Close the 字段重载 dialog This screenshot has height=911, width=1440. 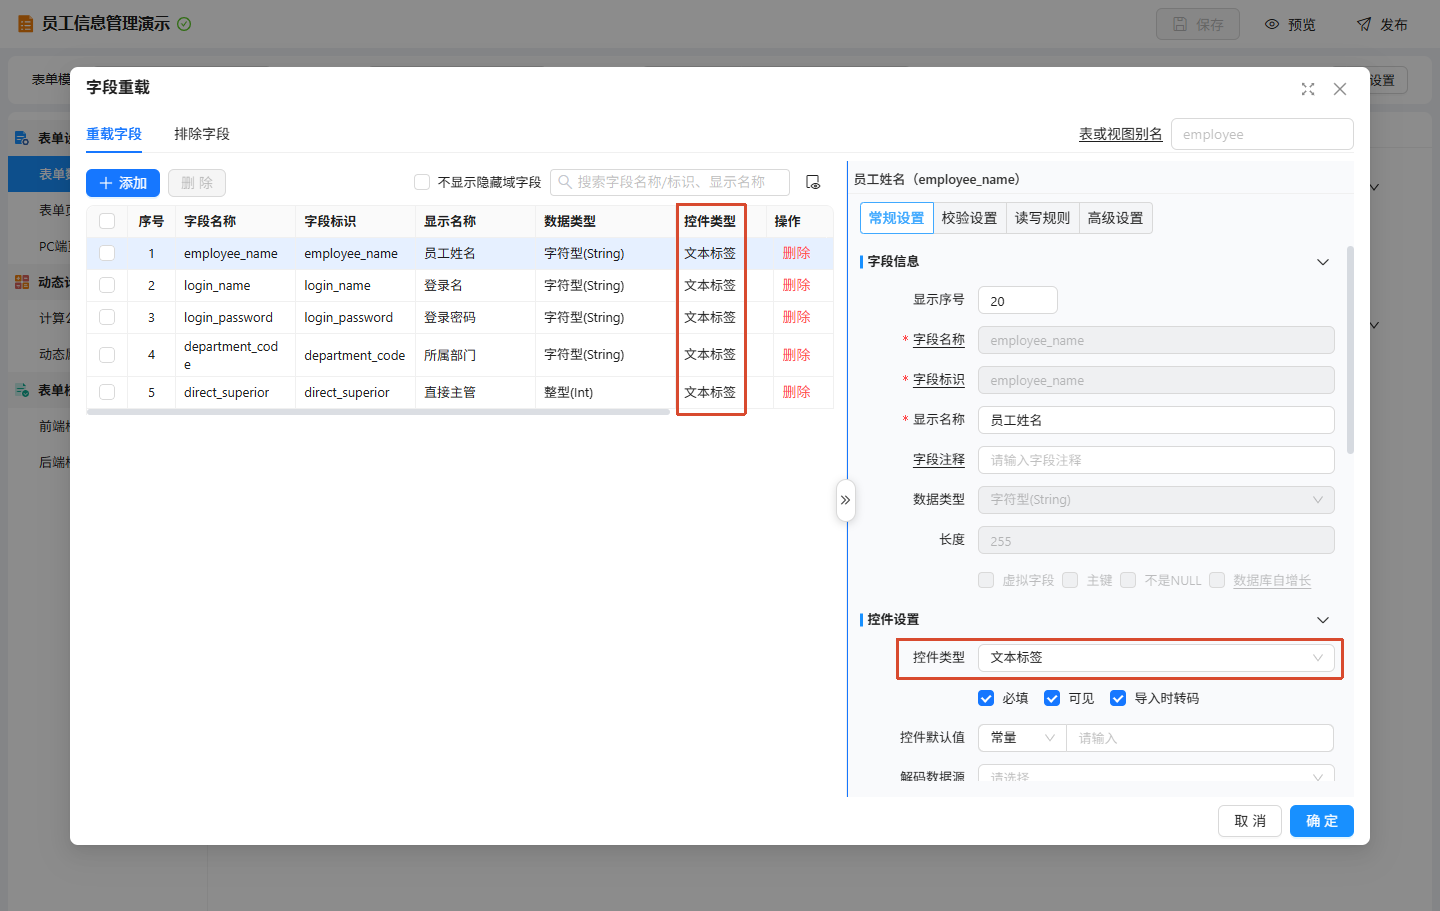[1340, 89]
